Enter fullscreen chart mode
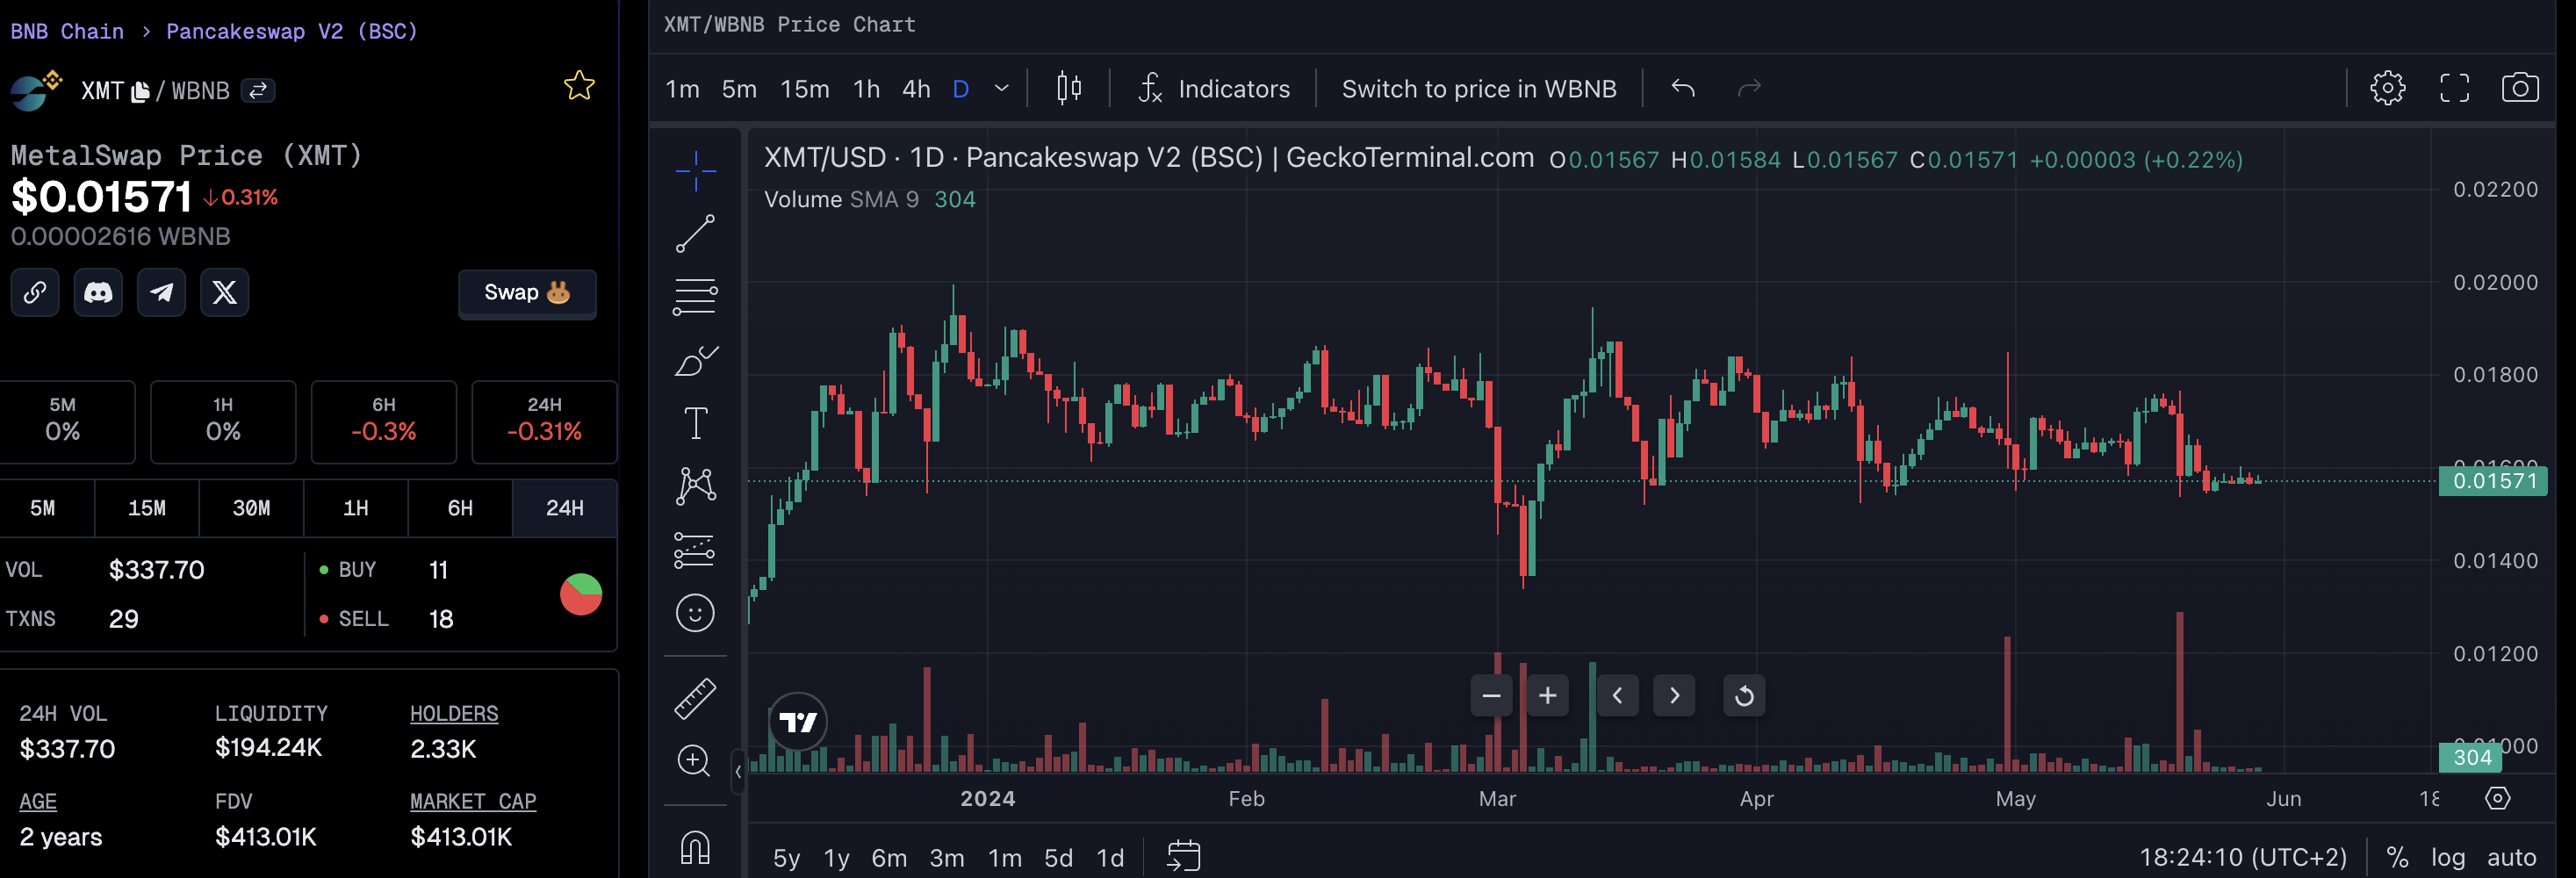2576x878 pixels. [x=2454, y=88]
